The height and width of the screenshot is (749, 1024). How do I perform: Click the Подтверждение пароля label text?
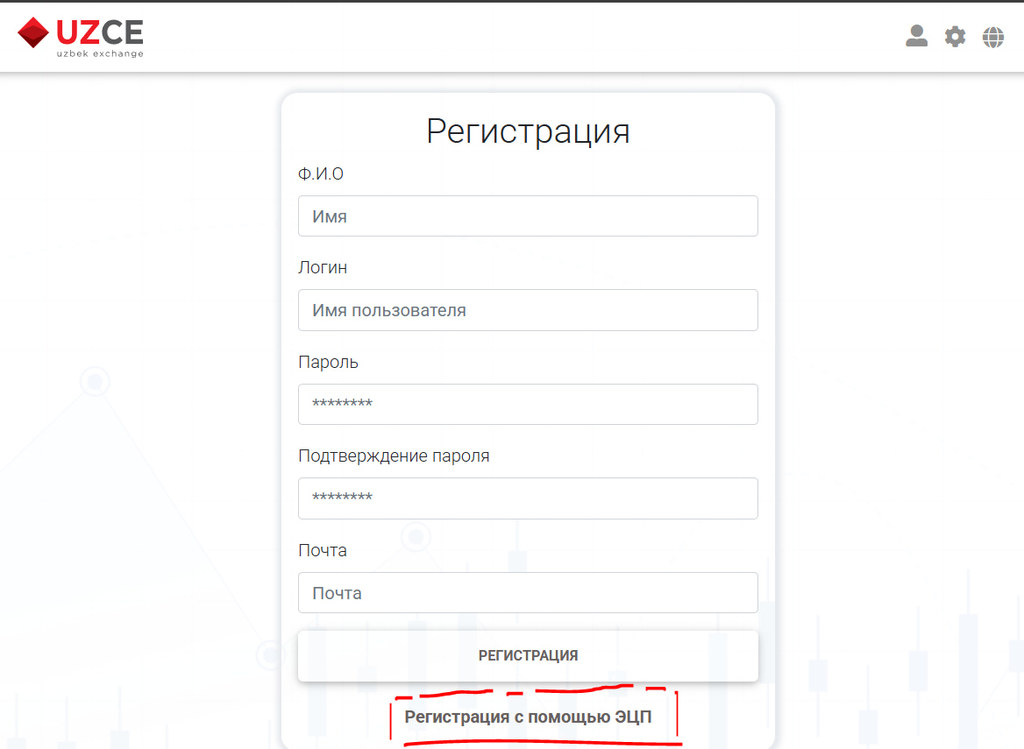393,456
